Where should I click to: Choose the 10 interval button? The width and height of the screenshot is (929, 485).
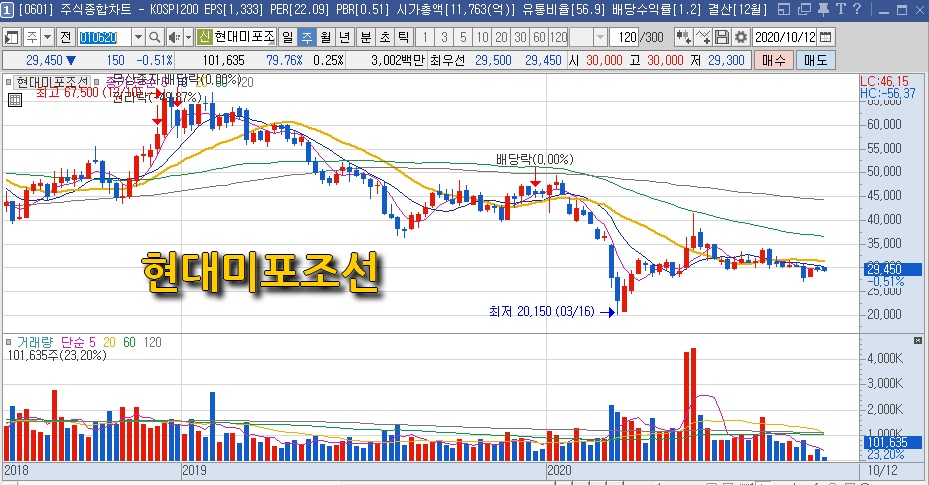[482, 37]
